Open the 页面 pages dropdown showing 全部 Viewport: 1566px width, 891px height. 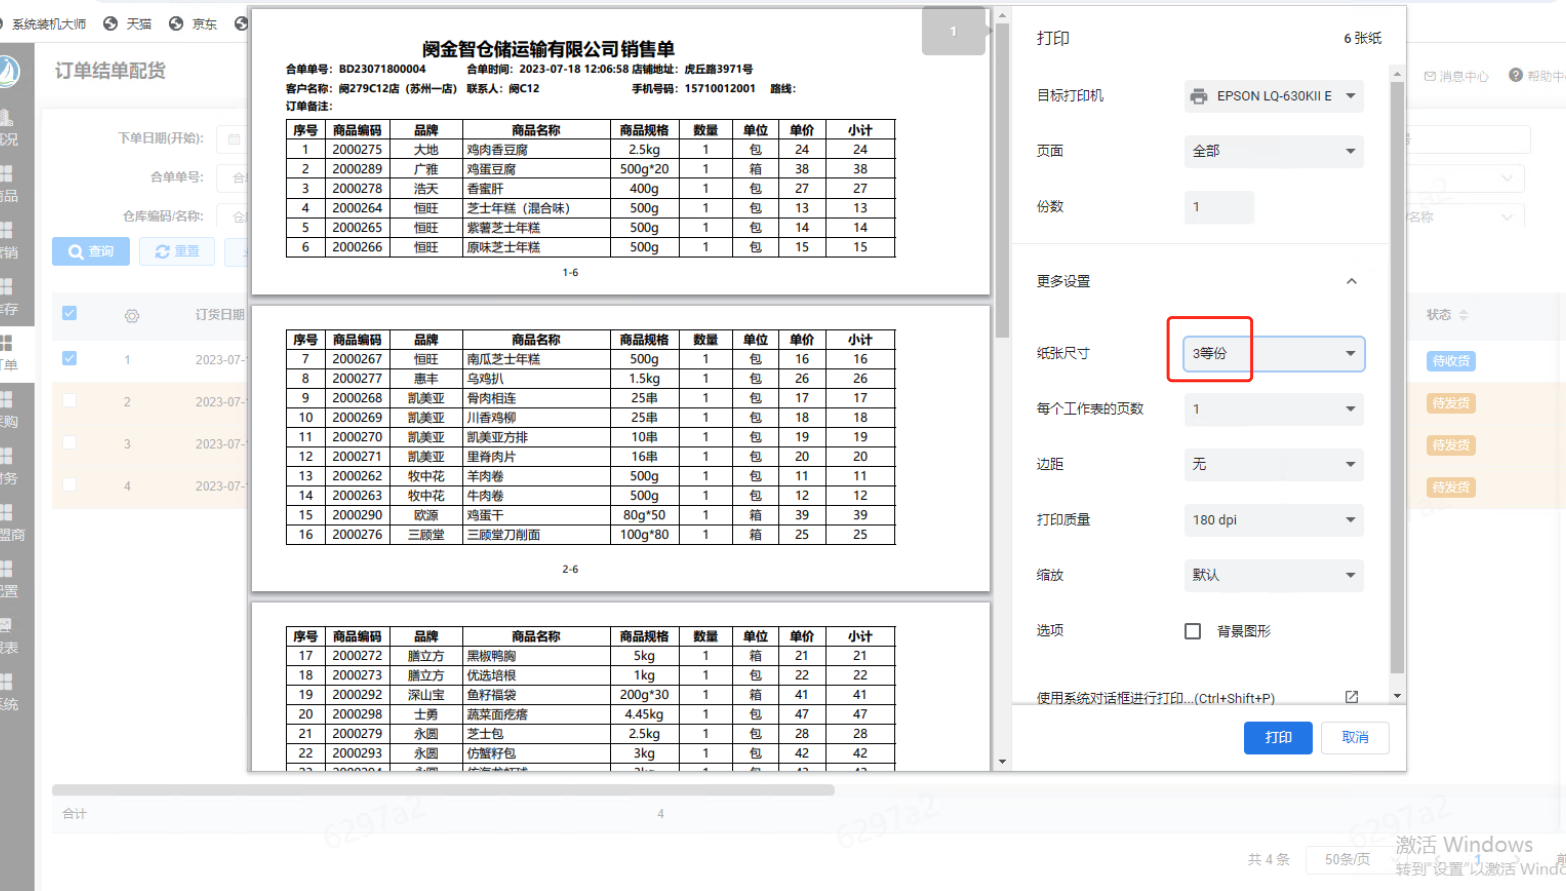[x=1274, y=151]
